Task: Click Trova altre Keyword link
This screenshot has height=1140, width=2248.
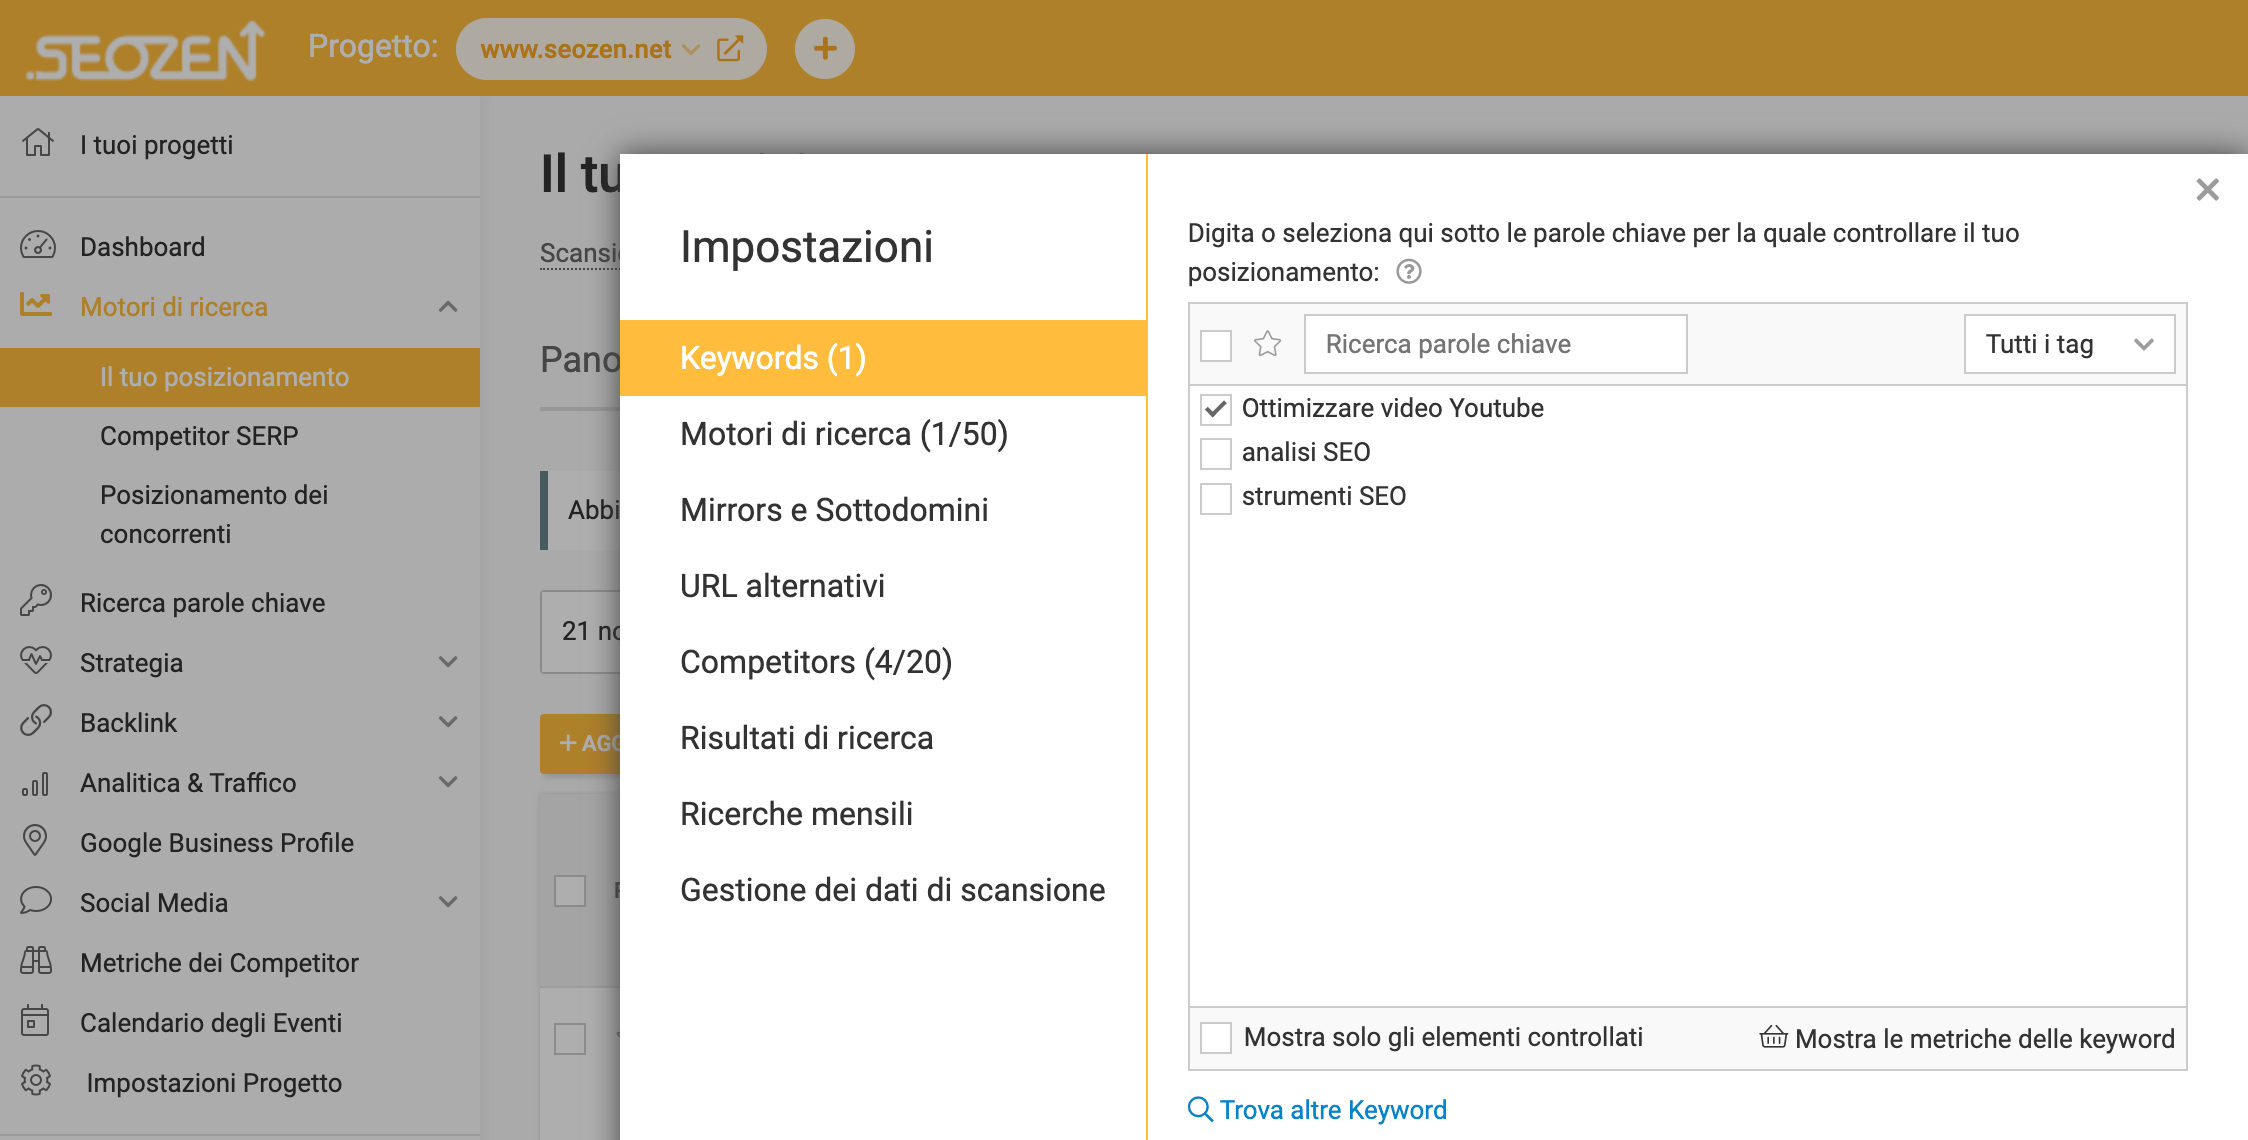Action: pyautogui.click(x=1333, y=1110)
